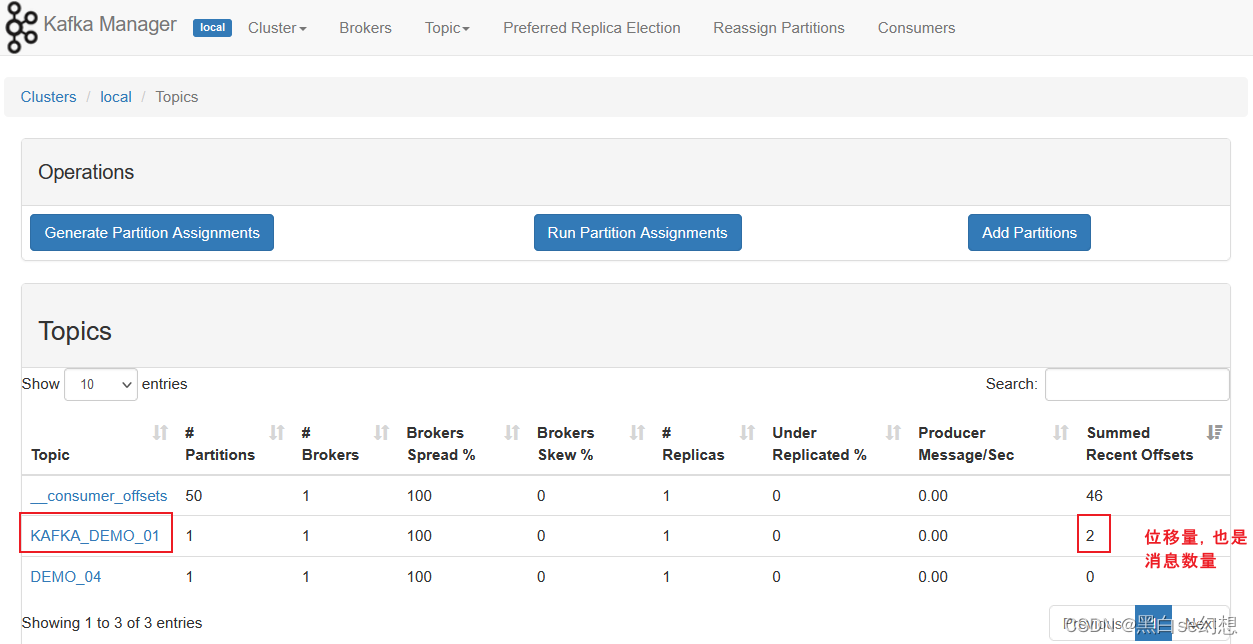Click KAFKA_DEMO_01 summed offsets value 2
Screen dimensions: 1253x644
click(1091, 536)
